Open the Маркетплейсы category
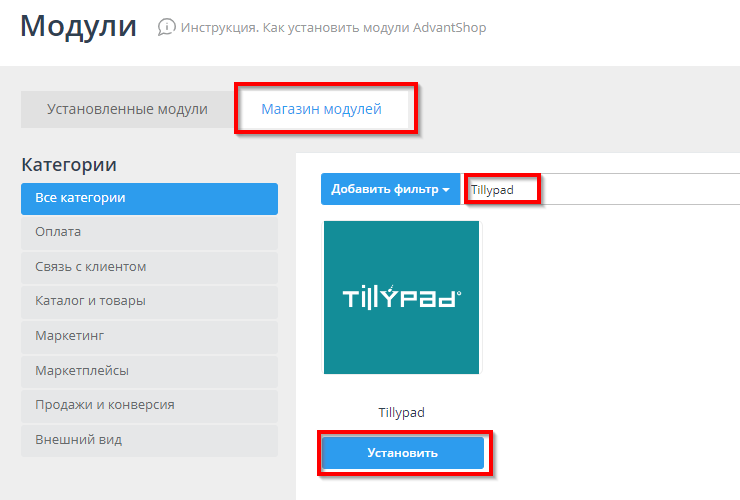 pyautogui.click(x=150, y=372)
